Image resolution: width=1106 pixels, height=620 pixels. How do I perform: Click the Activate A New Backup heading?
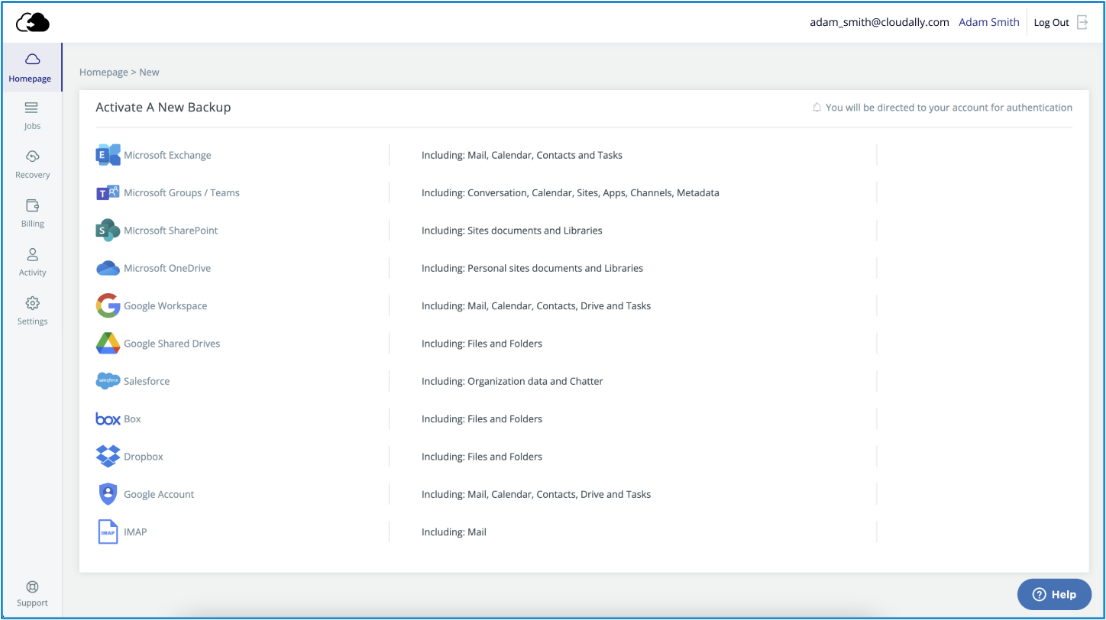coord(163,107)
